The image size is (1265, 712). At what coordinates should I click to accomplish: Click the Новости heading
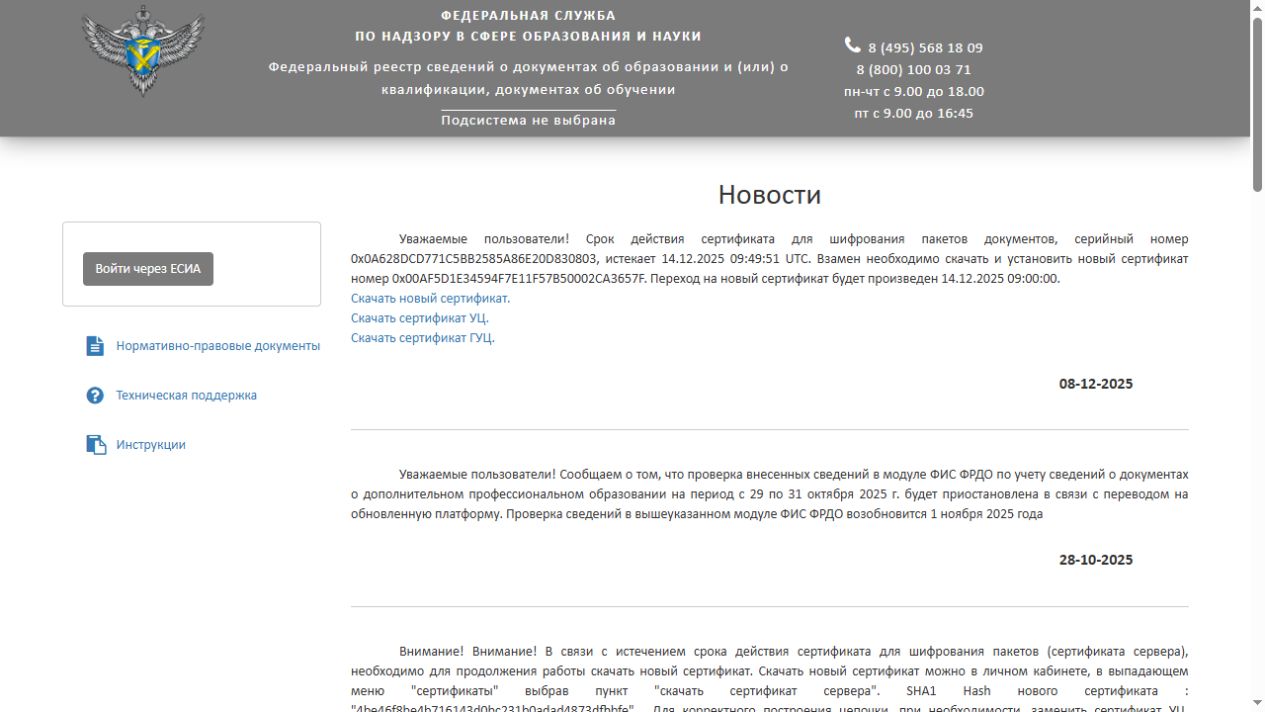[769, 195]
